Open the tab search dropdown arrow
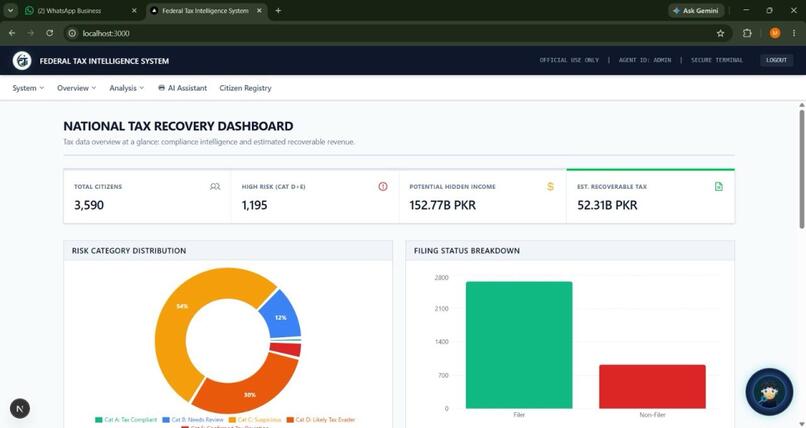 click(x=10, y=10)
